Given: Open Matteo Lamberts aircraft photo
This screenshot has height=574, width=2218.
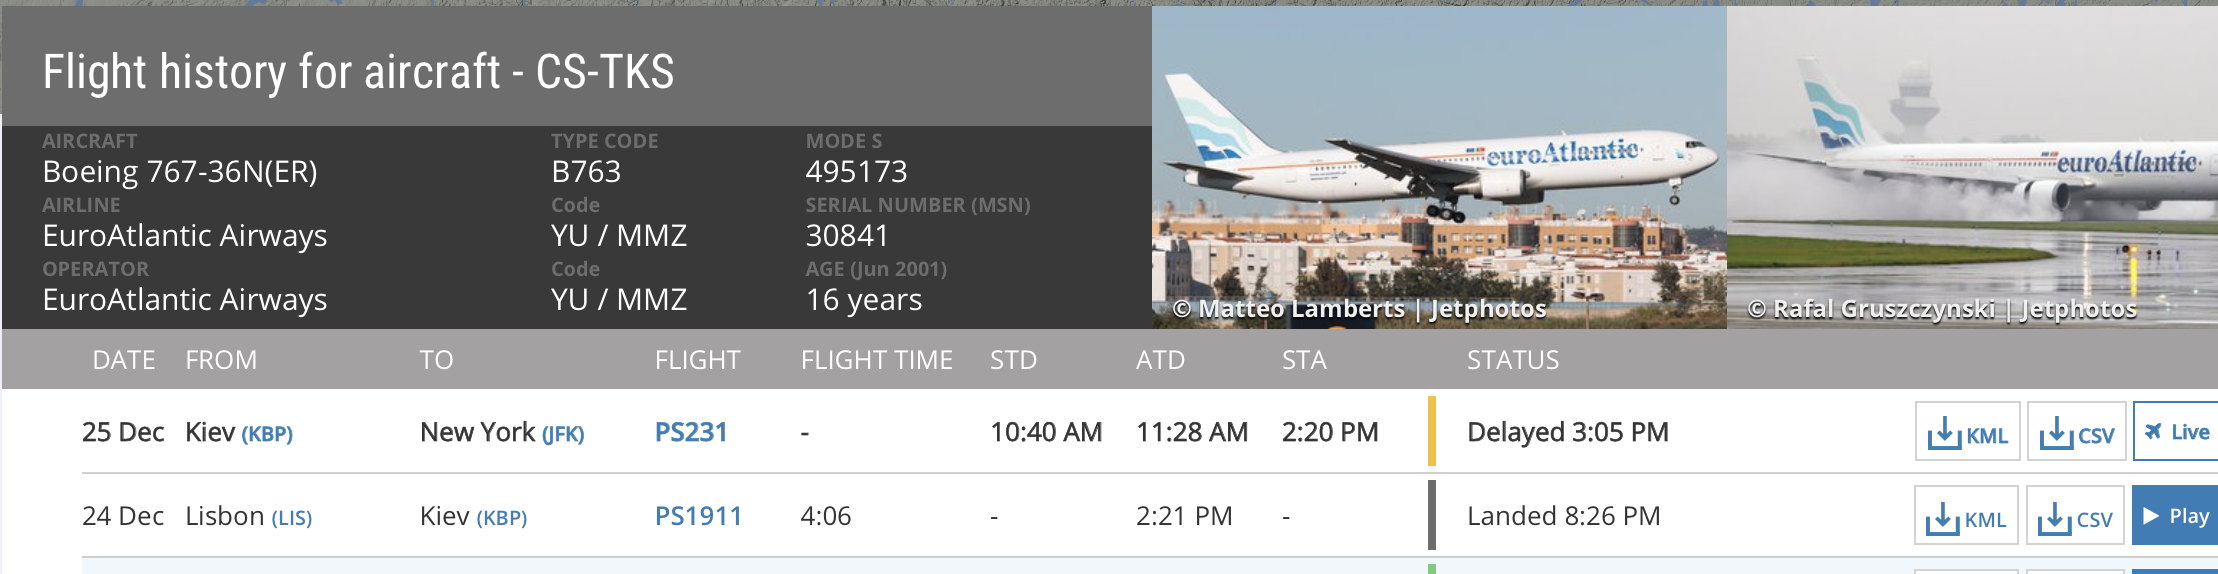Looking at the screenshot, I should pos(1439,167).
